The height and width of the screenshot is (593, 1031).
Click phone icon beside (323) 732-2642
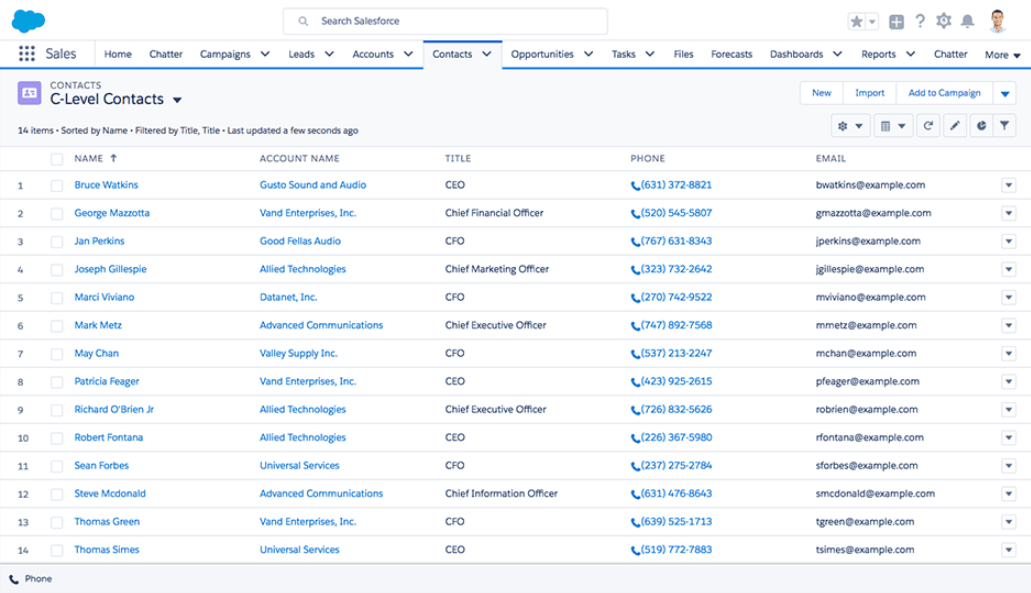coord(635,270)
